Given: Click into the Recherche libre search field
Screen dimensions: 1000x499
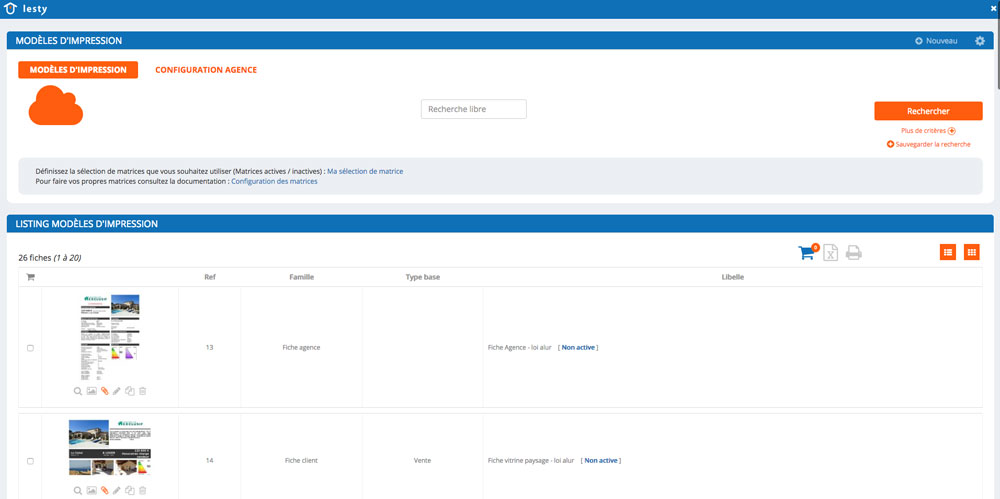Looking at the screenshot, I should pos(473,109).
